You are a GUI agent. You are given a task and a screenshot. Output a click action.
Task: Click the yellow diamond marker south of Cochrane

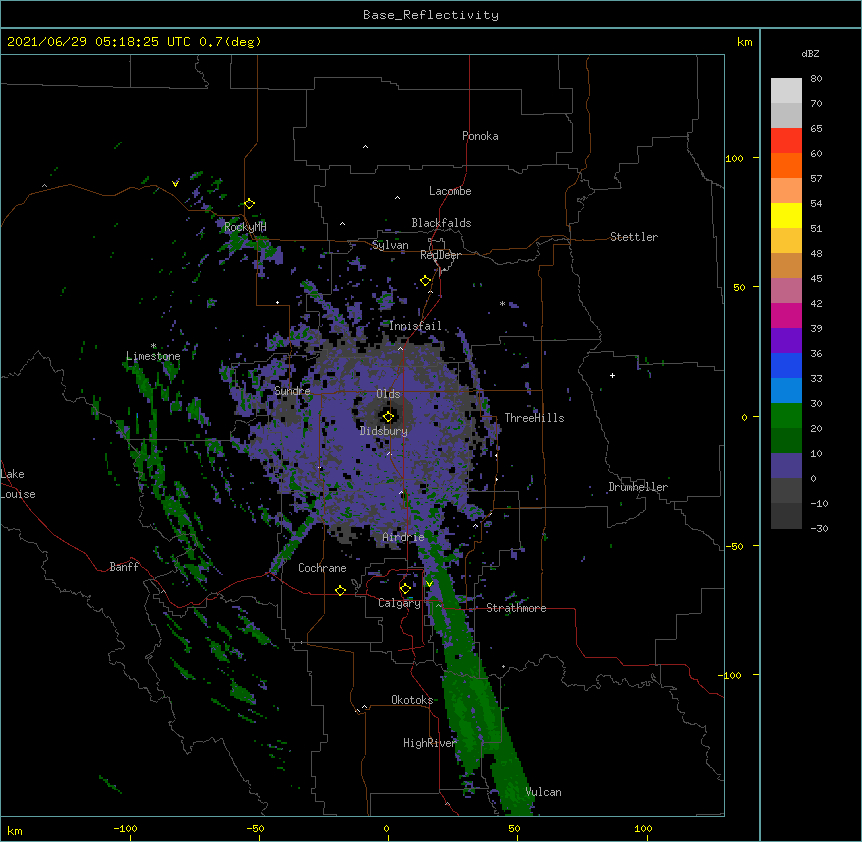(340, 590)
